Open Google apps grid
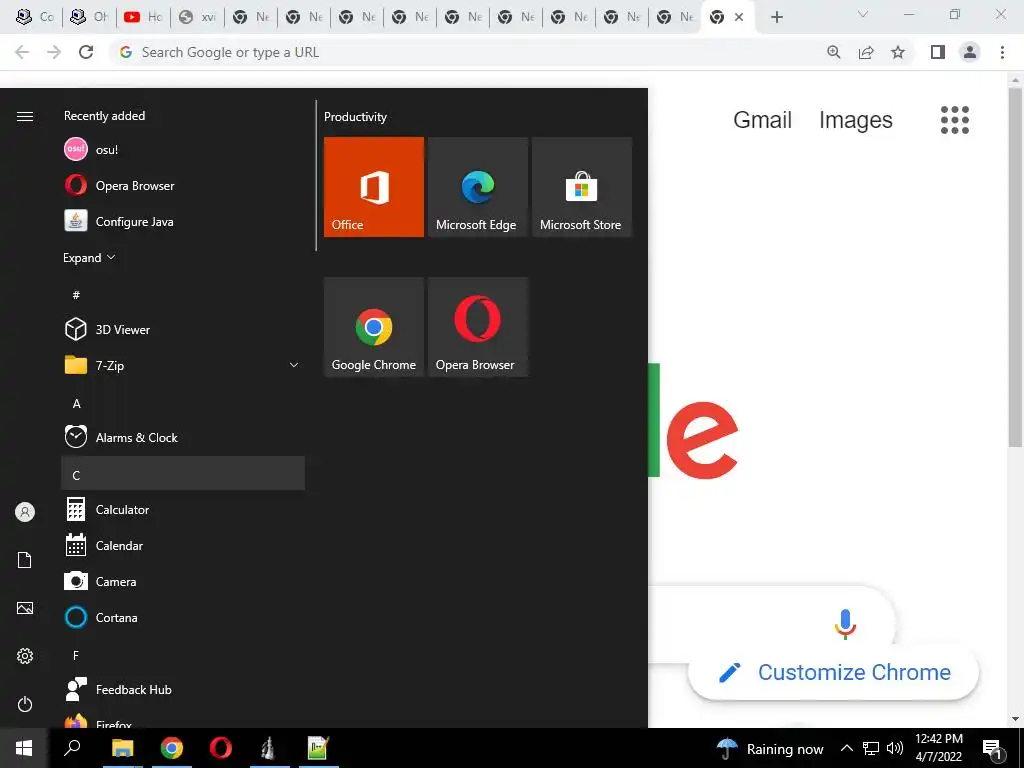Viewport: 1024px width, 768px height. (955, 120)
